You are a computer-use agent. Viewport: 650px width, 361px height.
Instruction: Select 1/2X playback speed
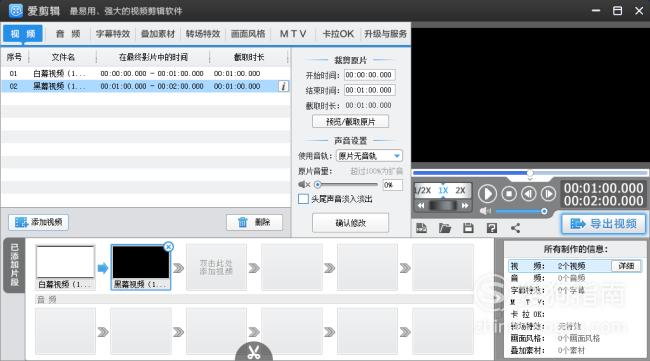click(423, 190)
